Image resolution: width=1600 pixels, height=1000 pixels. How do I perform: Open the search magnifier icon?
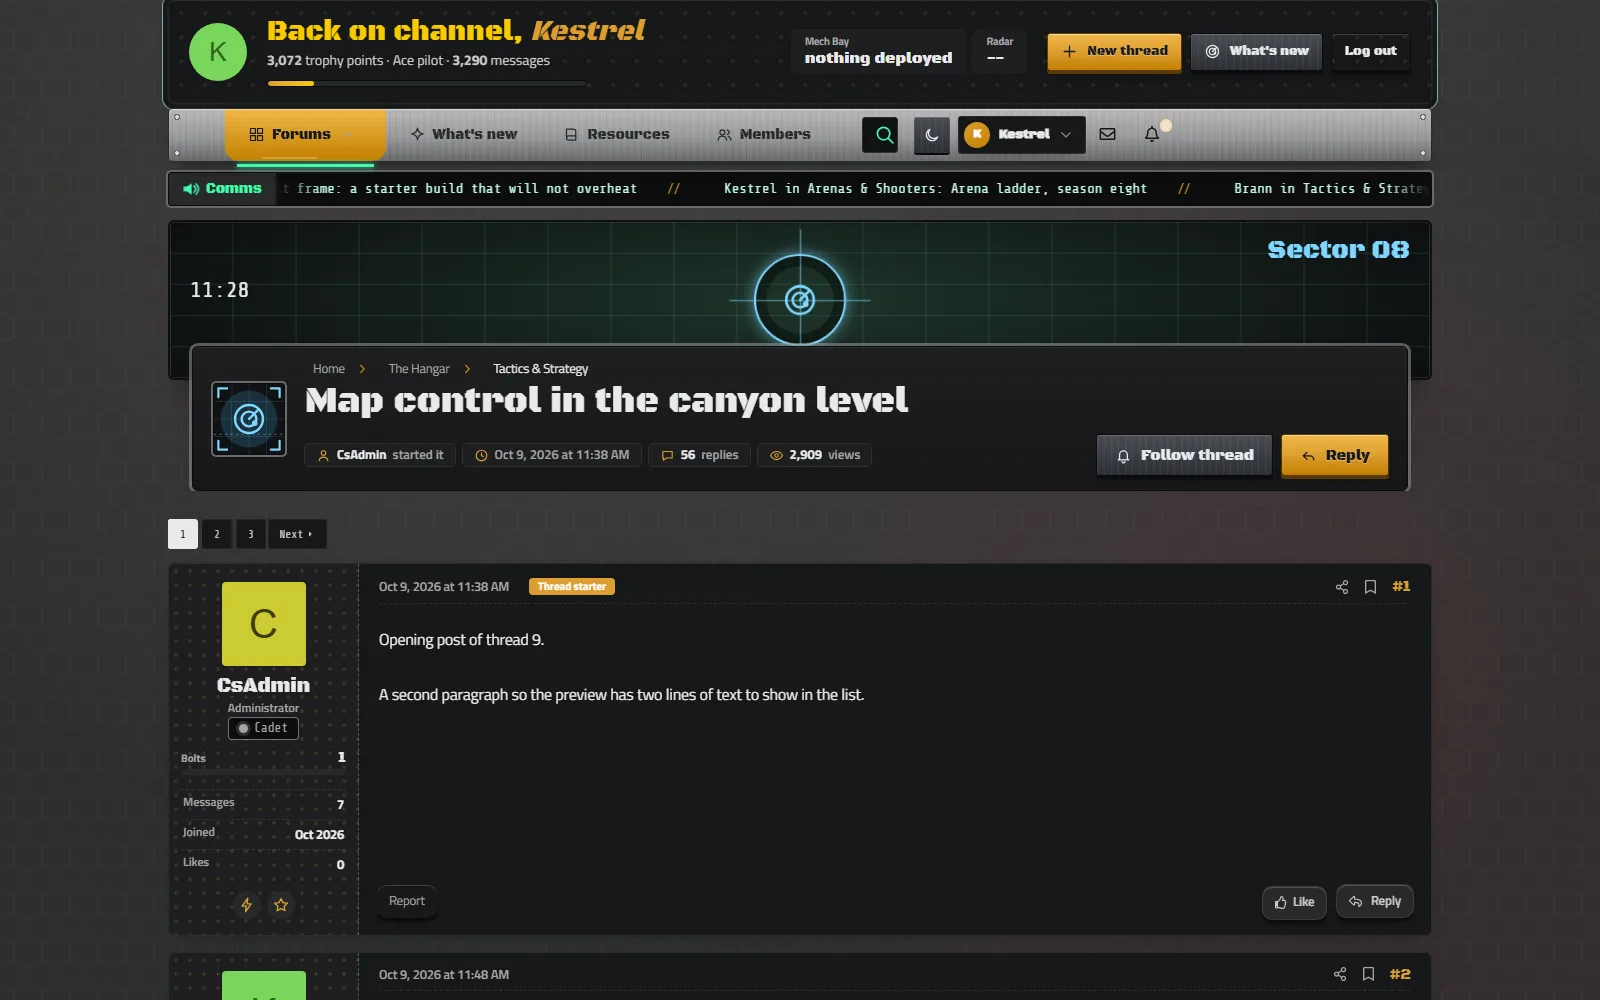(x=883, y=135)
